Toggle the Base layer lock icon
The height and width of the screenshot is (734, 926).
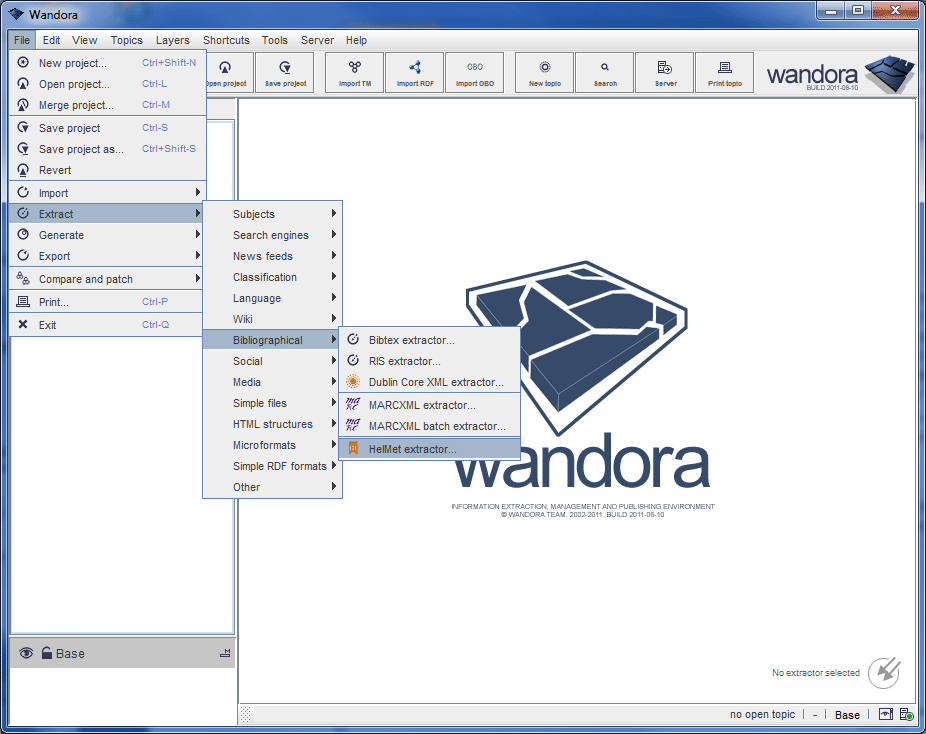[46, 653]
